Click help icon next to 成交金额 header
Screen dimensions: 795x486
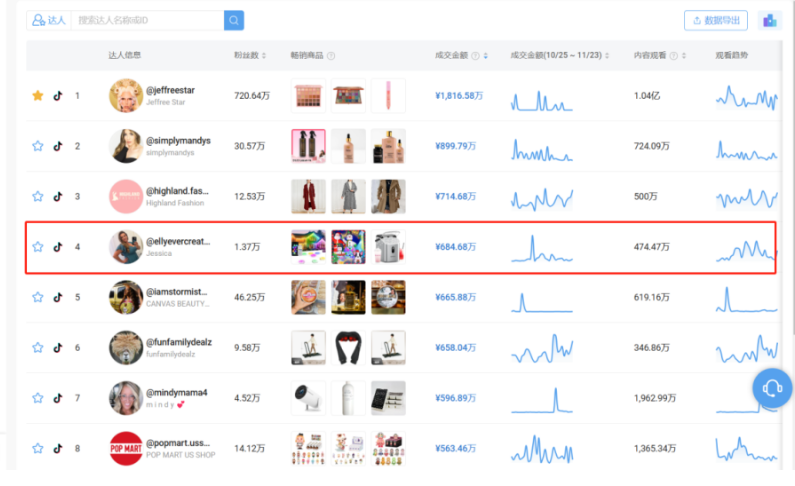click(475, 56)
